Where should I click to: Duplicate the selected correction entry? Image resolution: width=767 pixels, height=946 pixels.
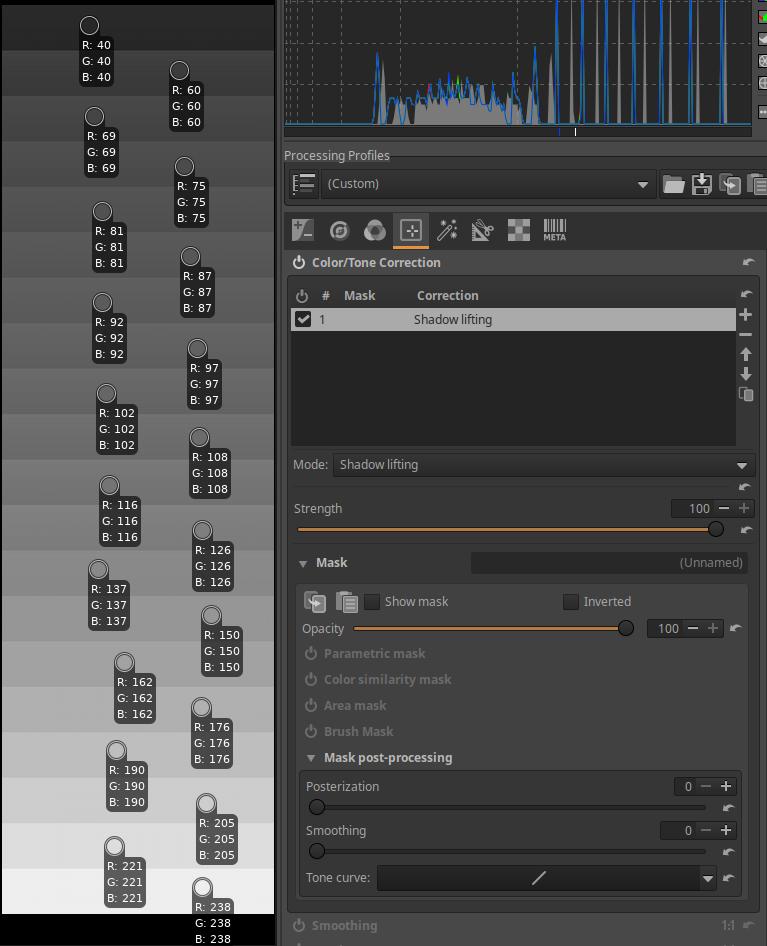pyautogui.click(x=745, y=395)
